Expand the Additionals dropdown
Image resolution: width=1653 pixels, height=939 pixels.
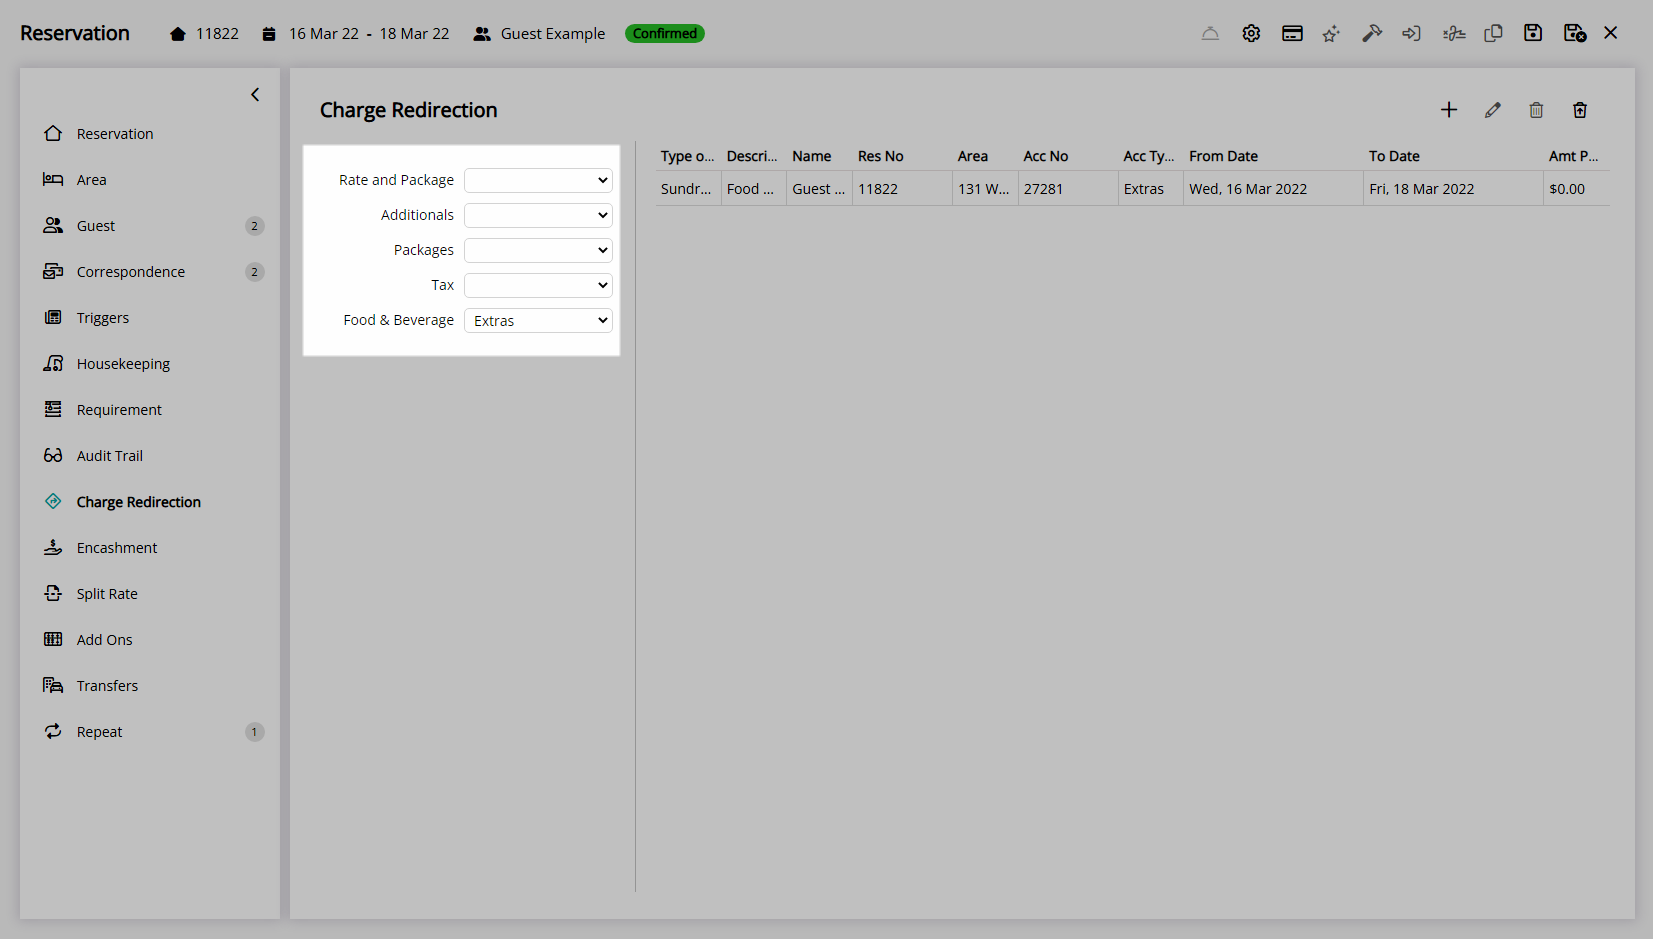coord(538,215)
